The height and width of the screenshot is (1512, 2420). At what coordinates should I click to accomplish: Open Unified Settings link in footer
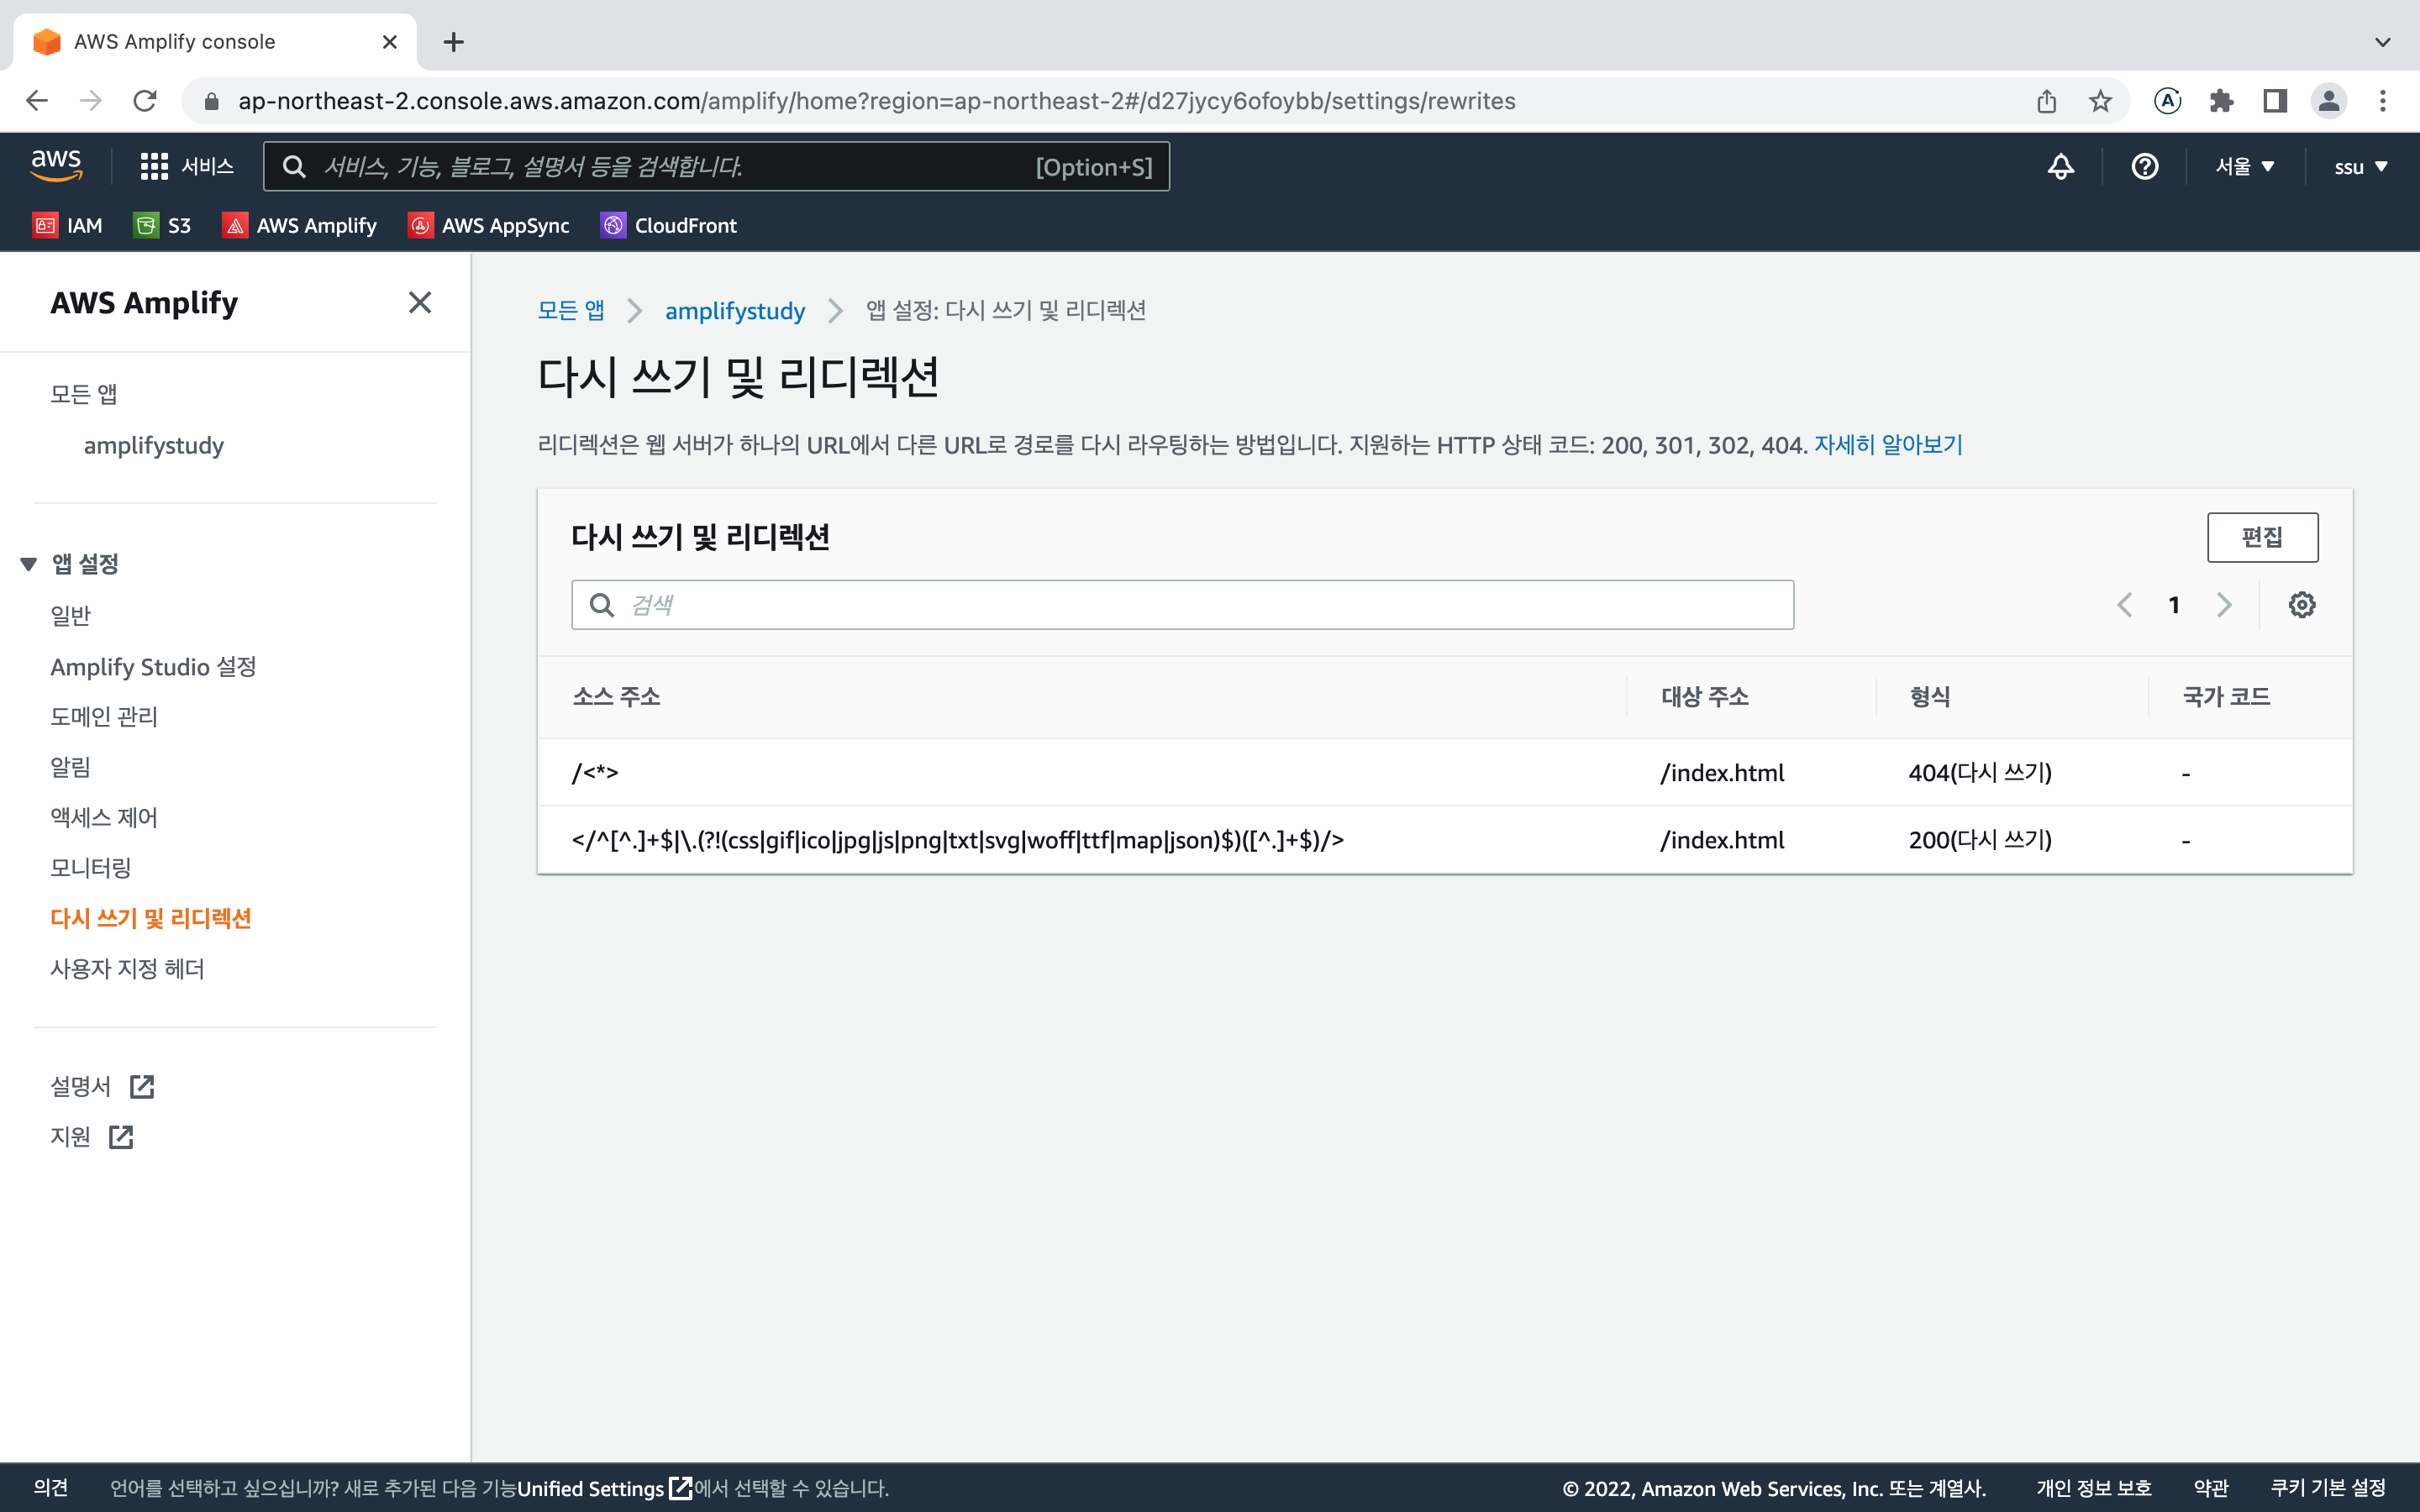[604, 1488]
